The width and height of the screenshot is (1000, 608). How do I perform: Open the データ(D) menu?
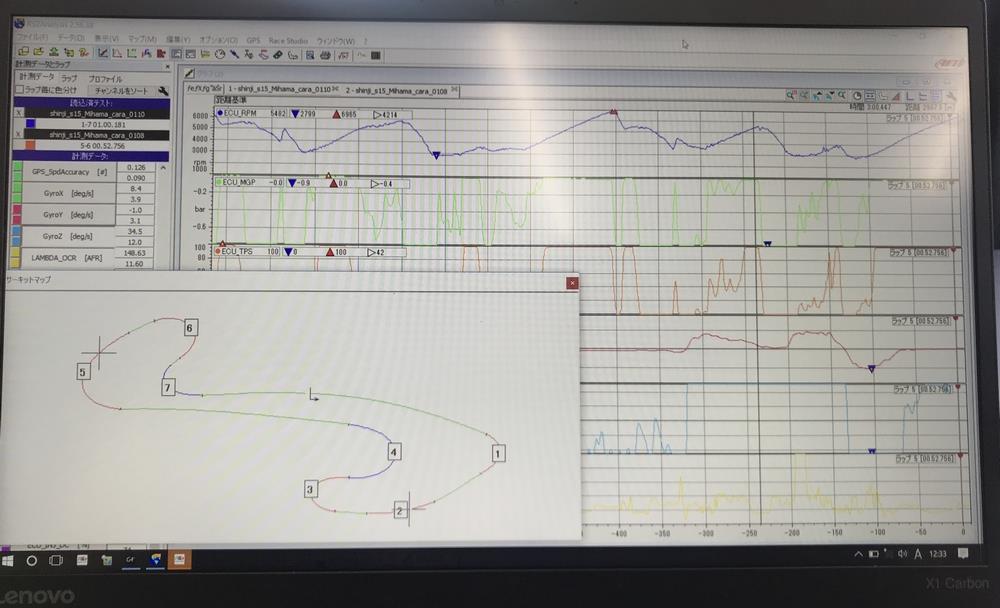tap(71, 40)
